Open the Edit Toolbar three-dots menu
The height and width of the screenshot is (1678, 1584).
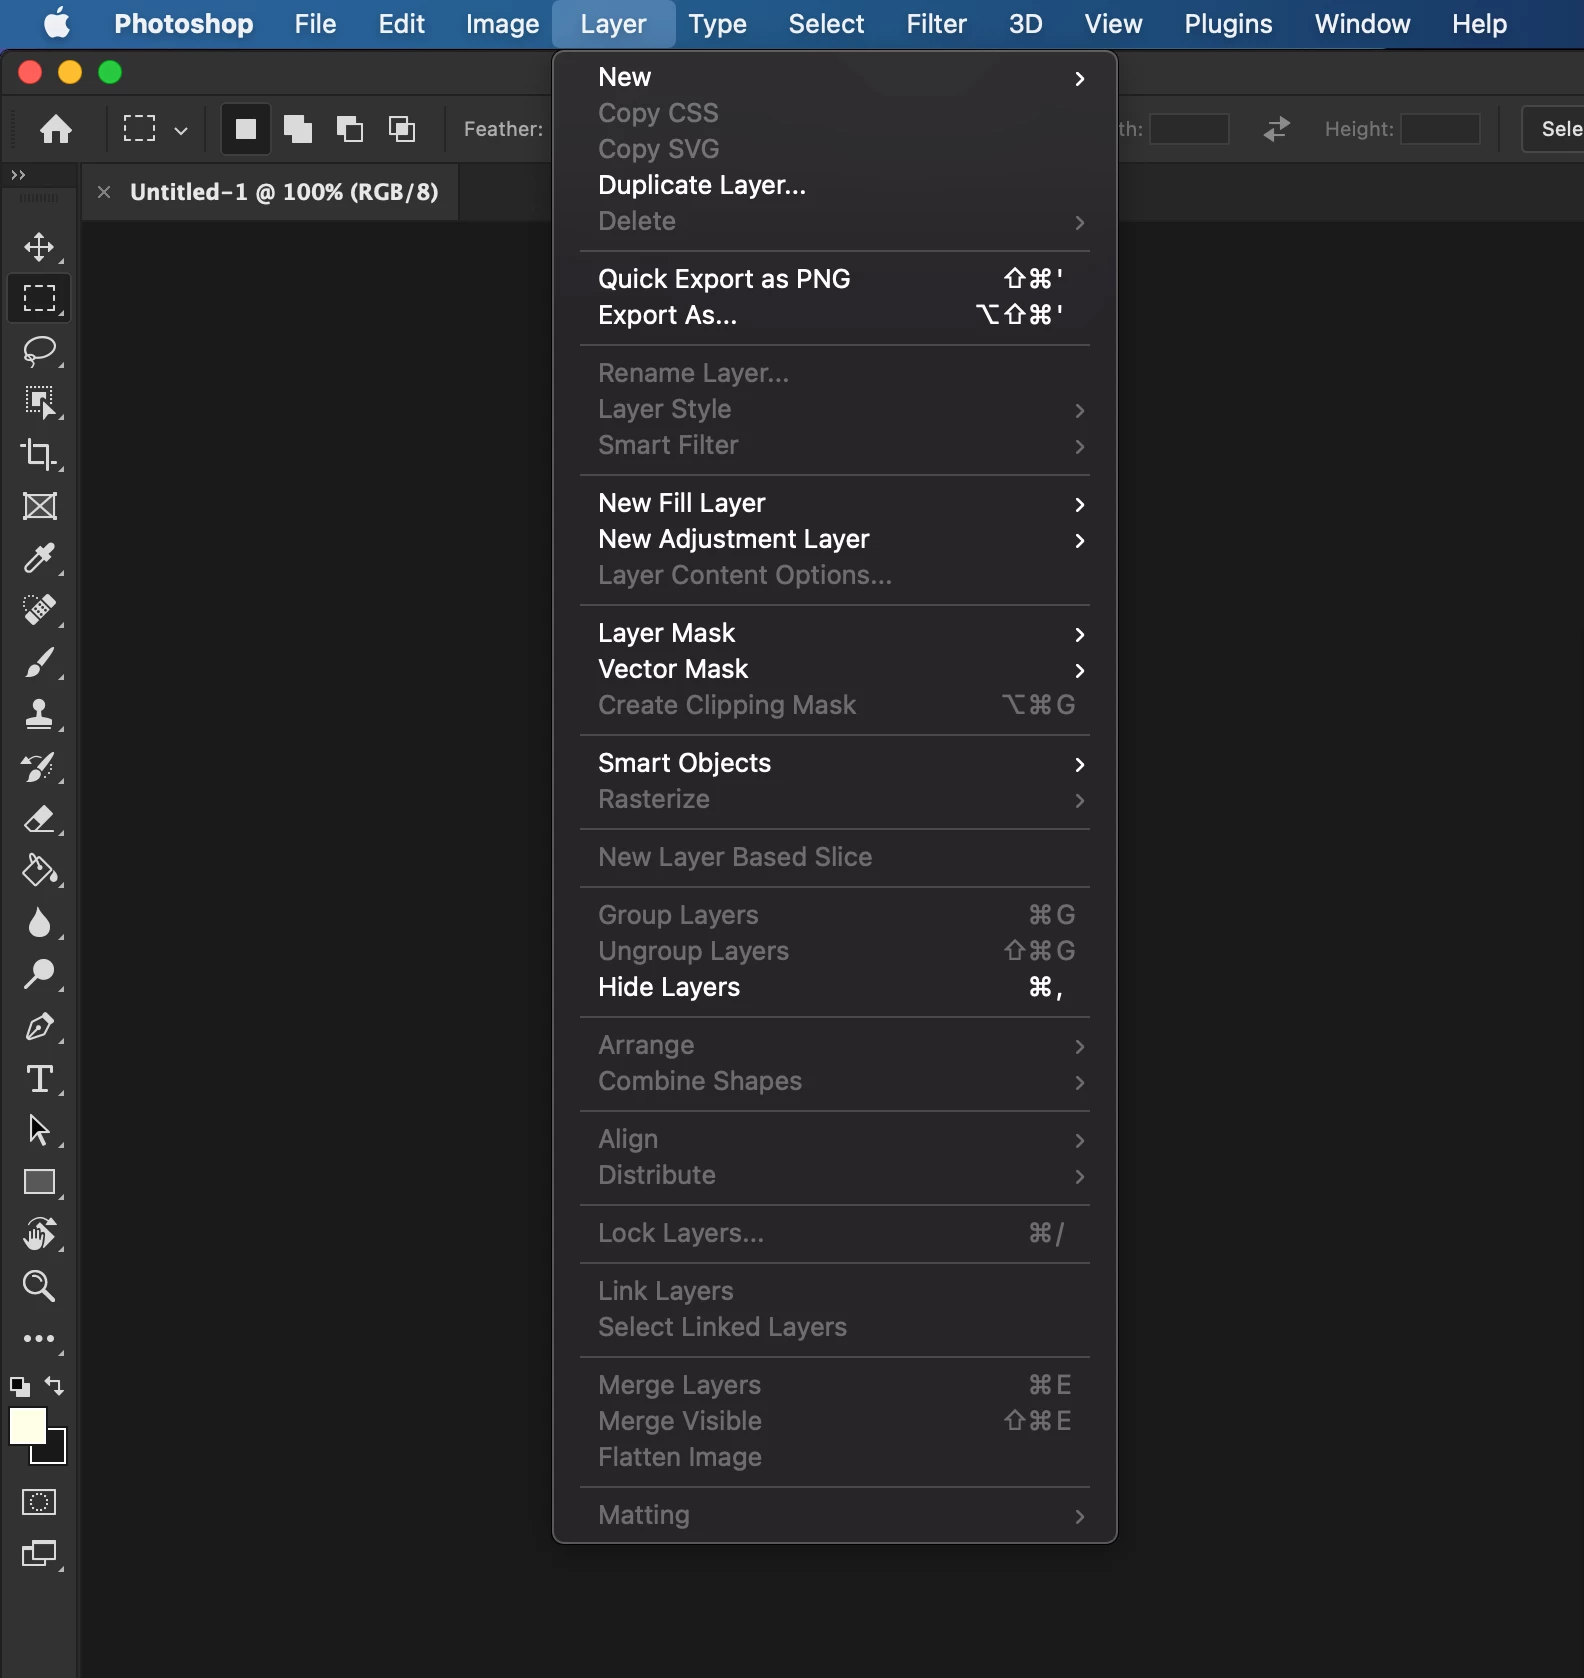click(39, 1339)
